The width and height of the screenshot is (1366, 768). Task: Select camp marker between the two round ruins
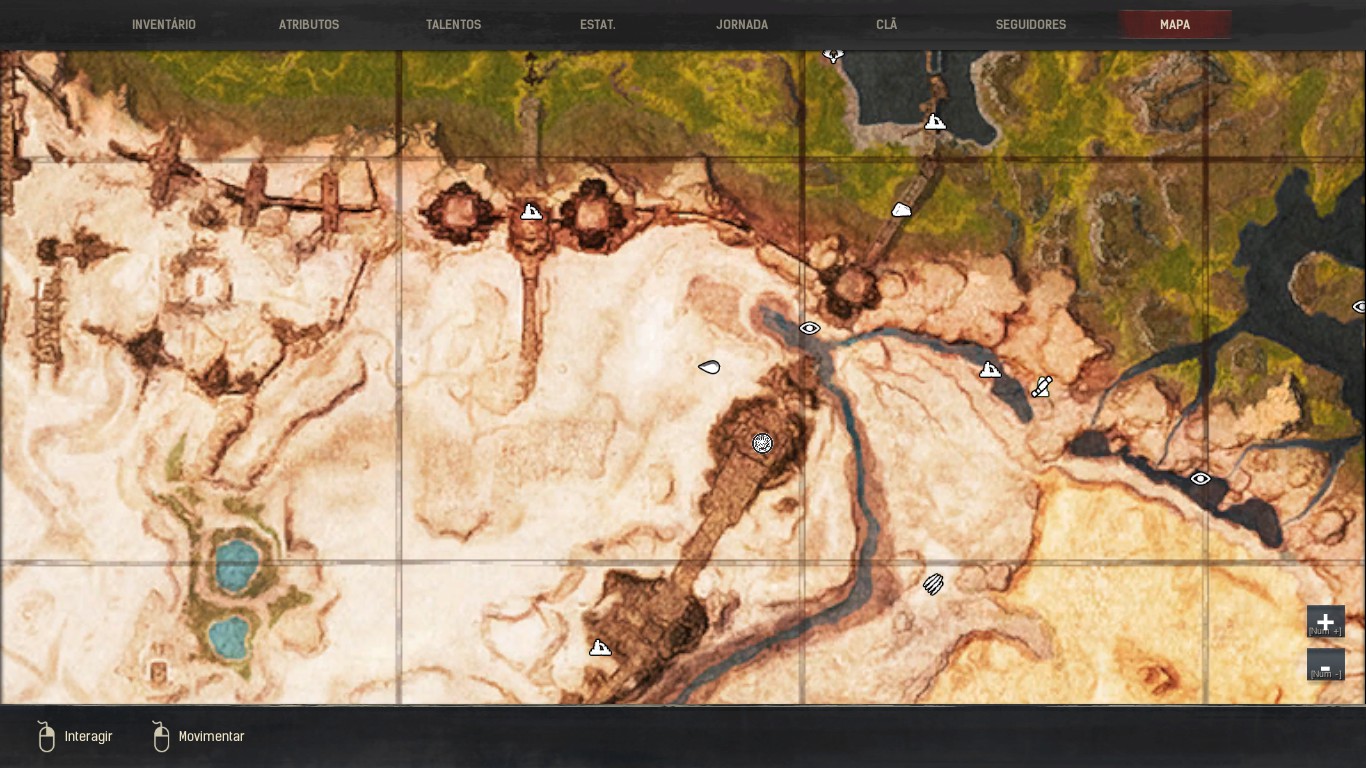pos(531,212)
